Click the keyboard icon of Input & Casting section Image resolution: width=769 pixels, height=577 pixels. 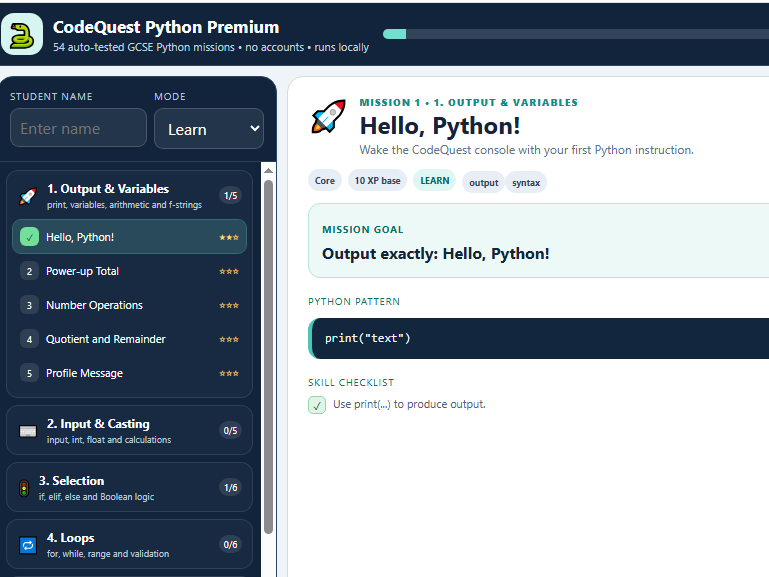pyautogui.click(x=28, y=431)
